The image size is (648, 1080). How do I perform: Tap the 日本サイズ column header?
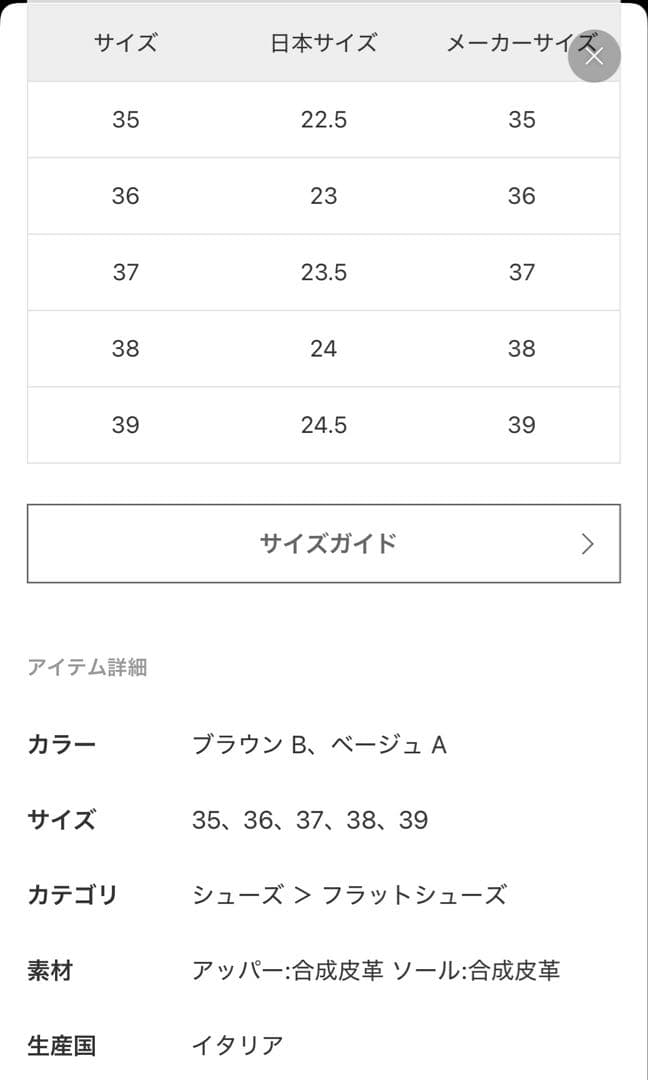coord(322,43)
